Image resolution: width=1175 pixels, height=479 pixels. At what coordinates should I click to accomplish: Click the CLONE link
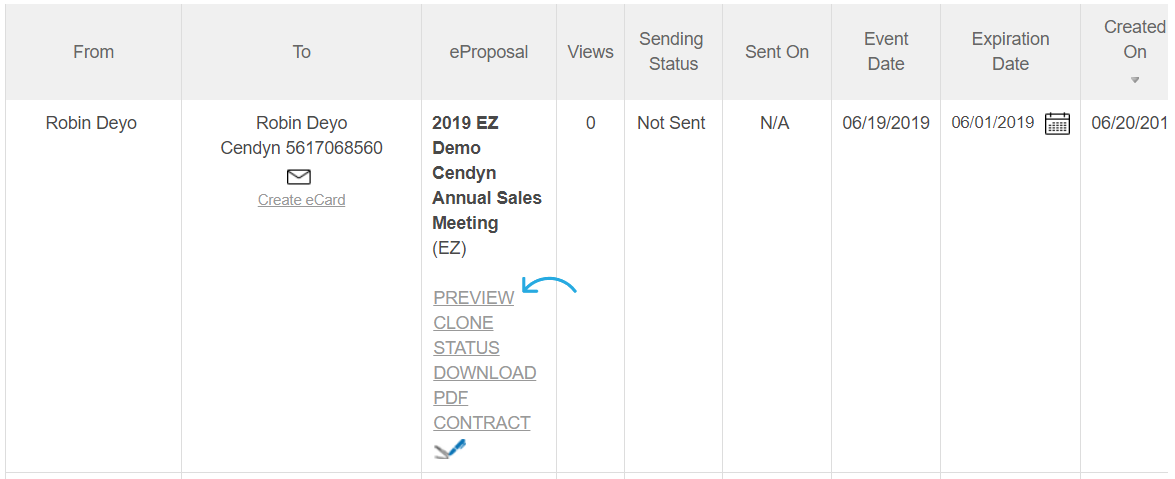tap(463, 323)
